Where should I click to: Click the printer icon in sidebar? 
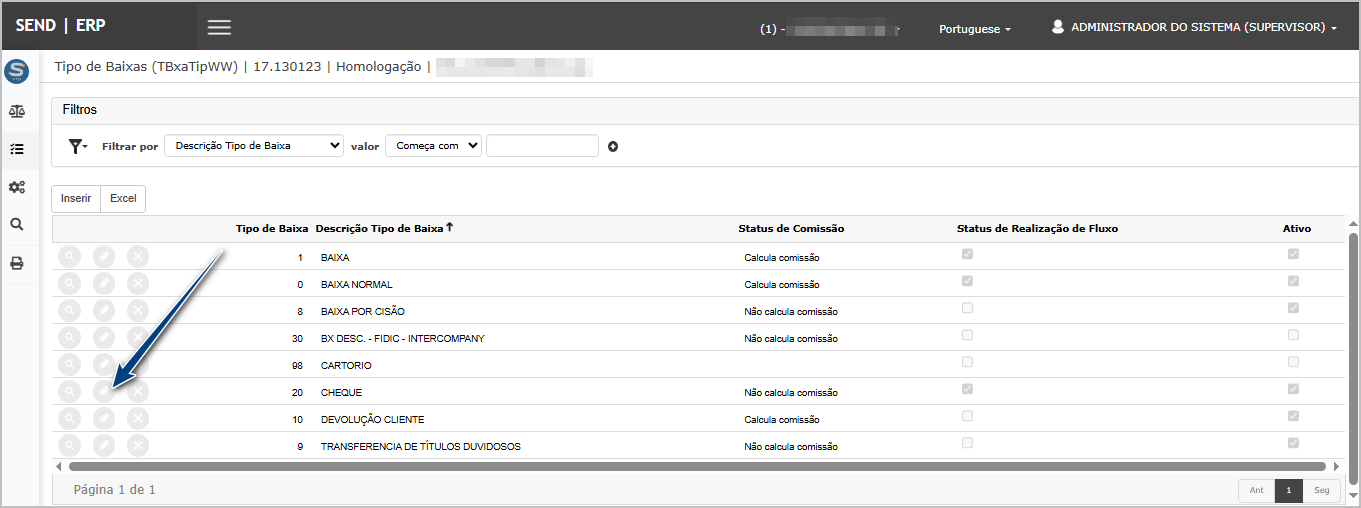click(x=16, y=264)
